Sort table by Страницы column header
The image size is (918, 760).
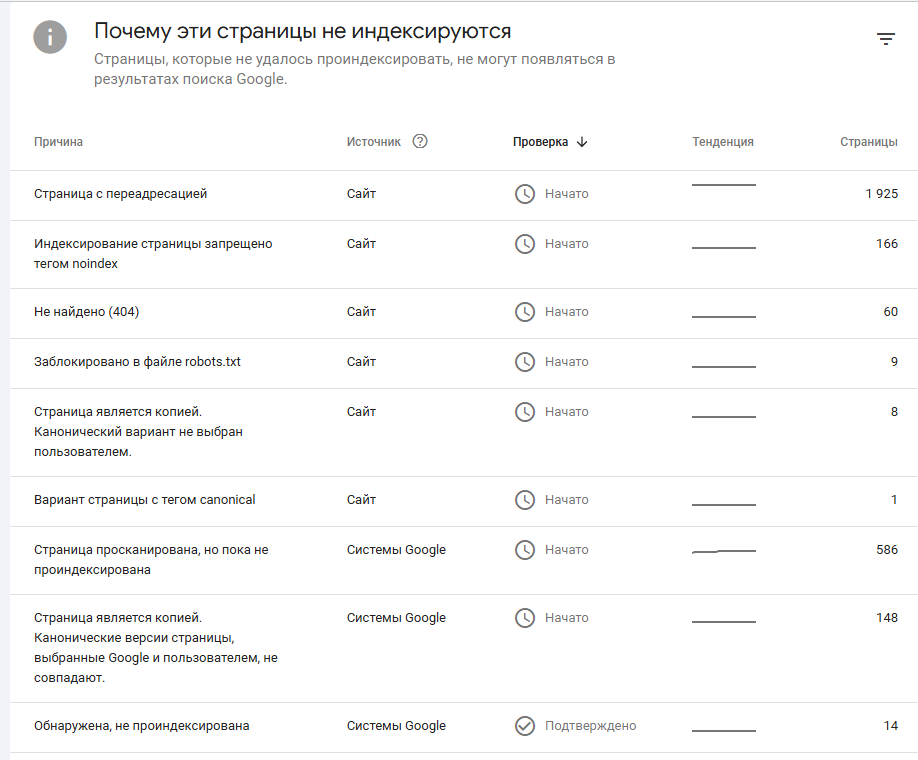pos(869,142)
